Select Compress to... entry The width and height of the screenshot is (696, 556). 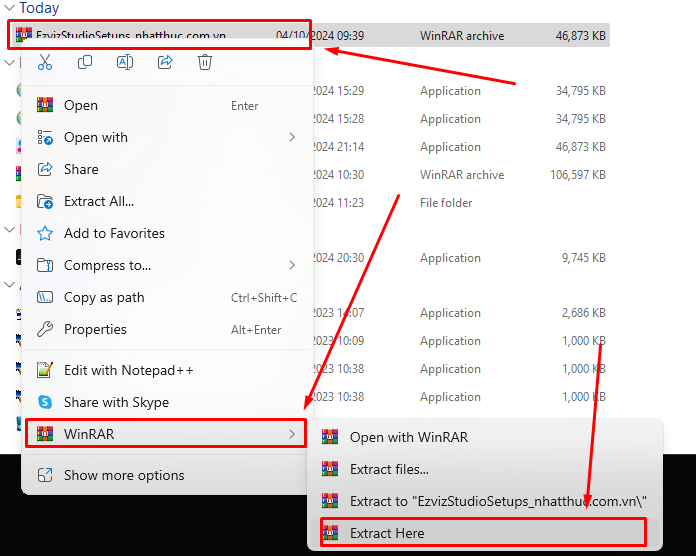click(x=167, y=265)
